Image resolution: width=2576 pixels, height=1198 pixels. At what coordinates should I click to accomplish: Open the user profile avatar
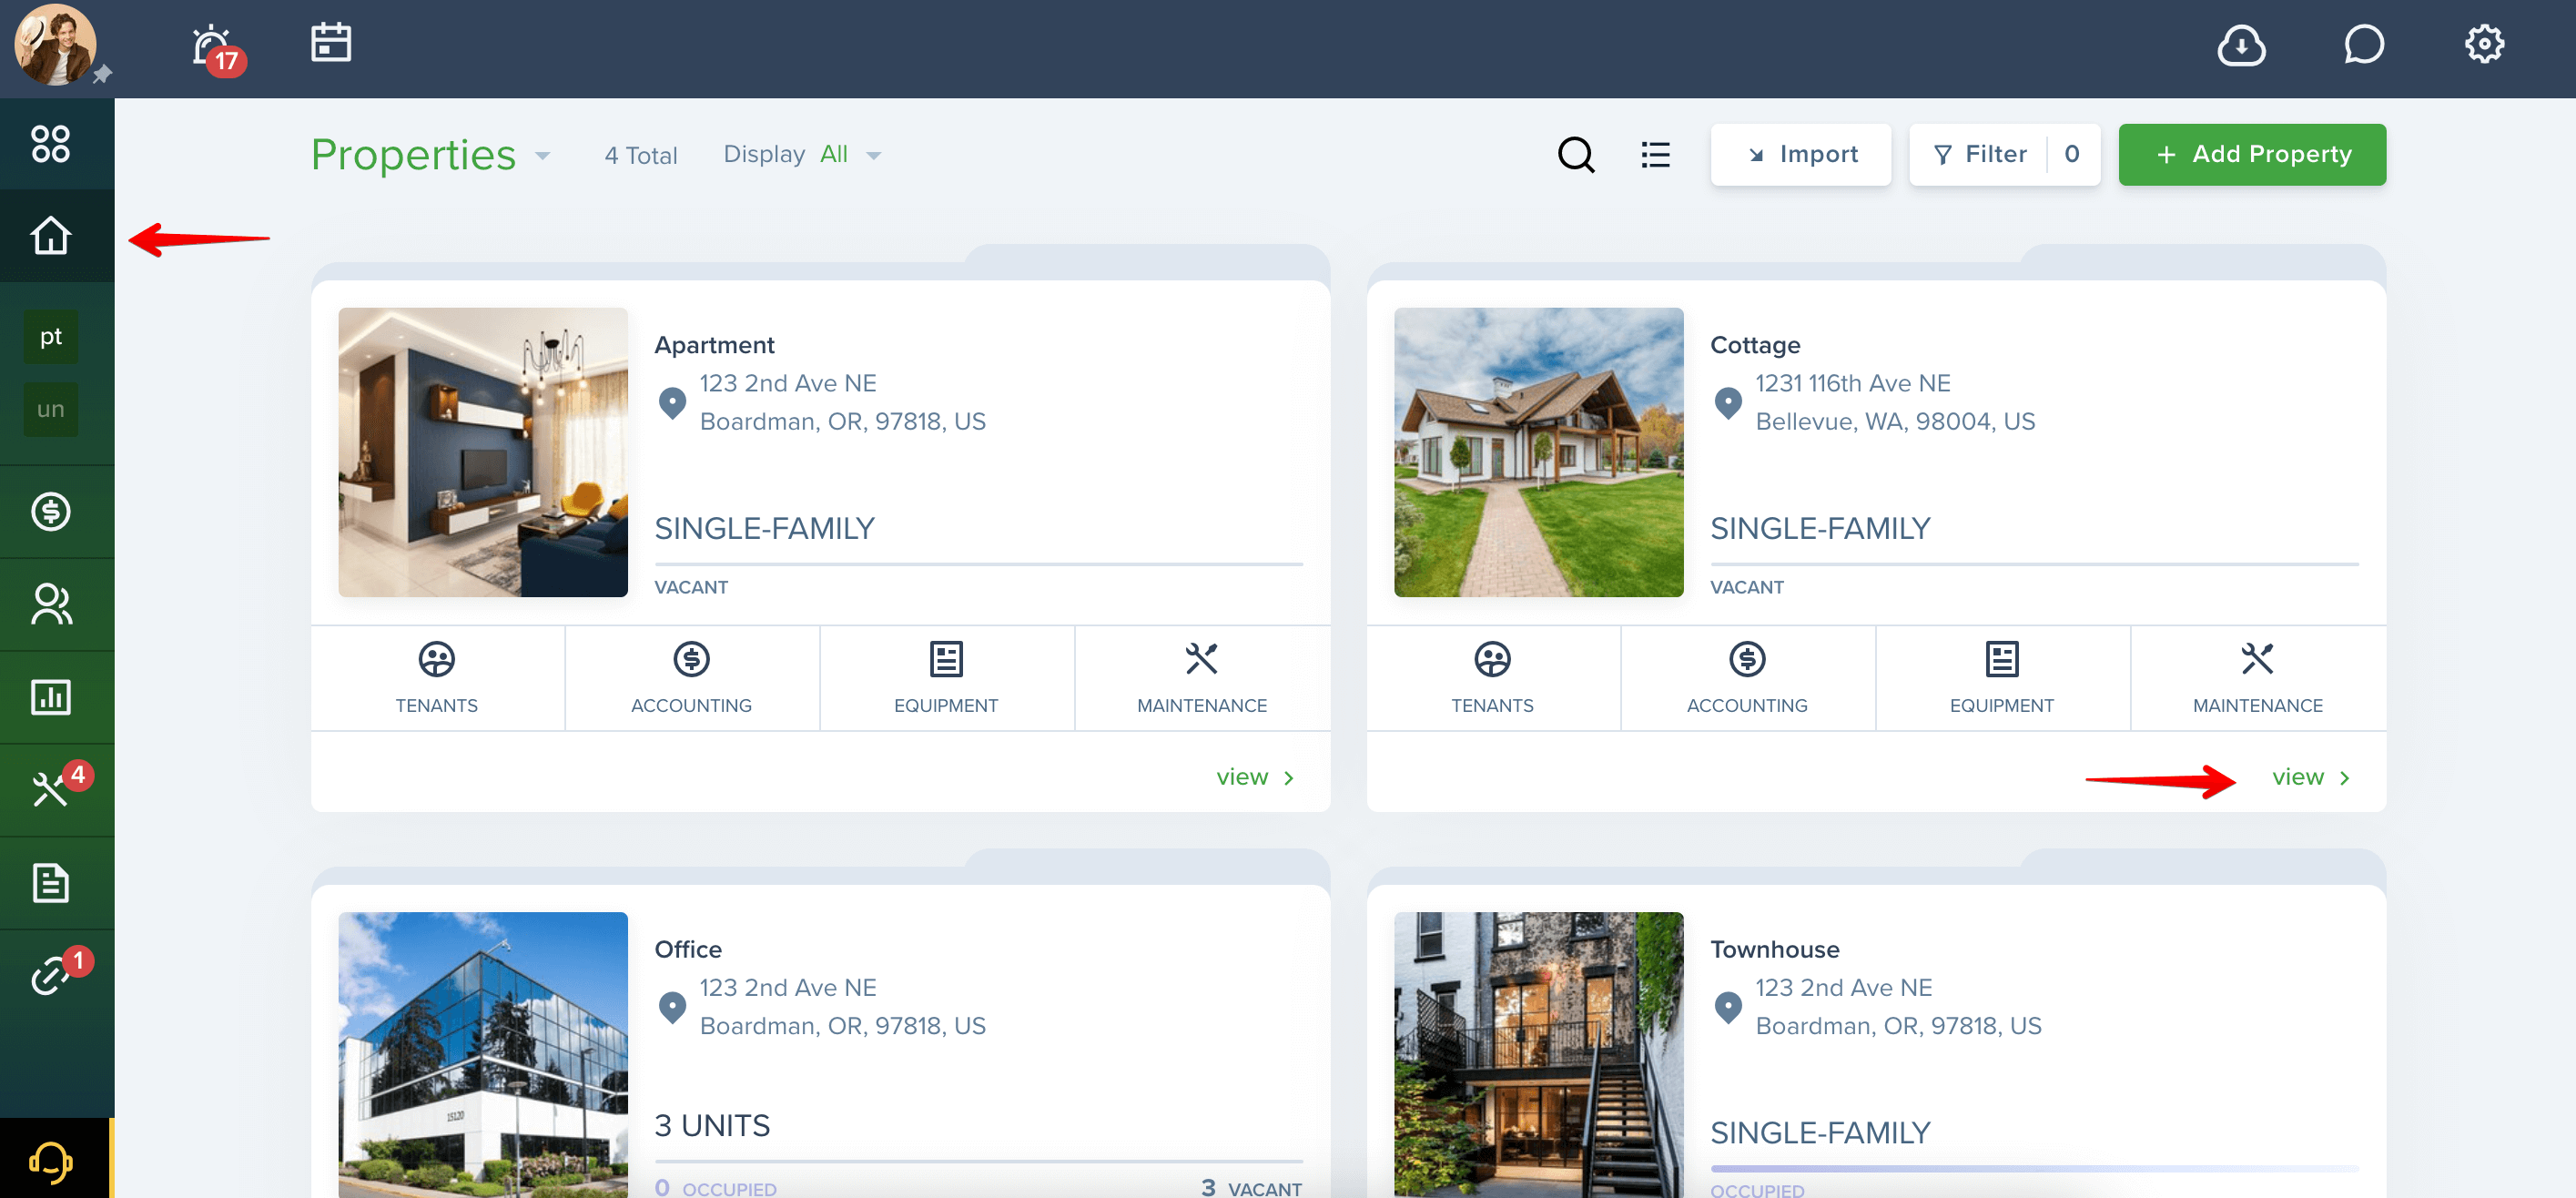pos(55,45)
